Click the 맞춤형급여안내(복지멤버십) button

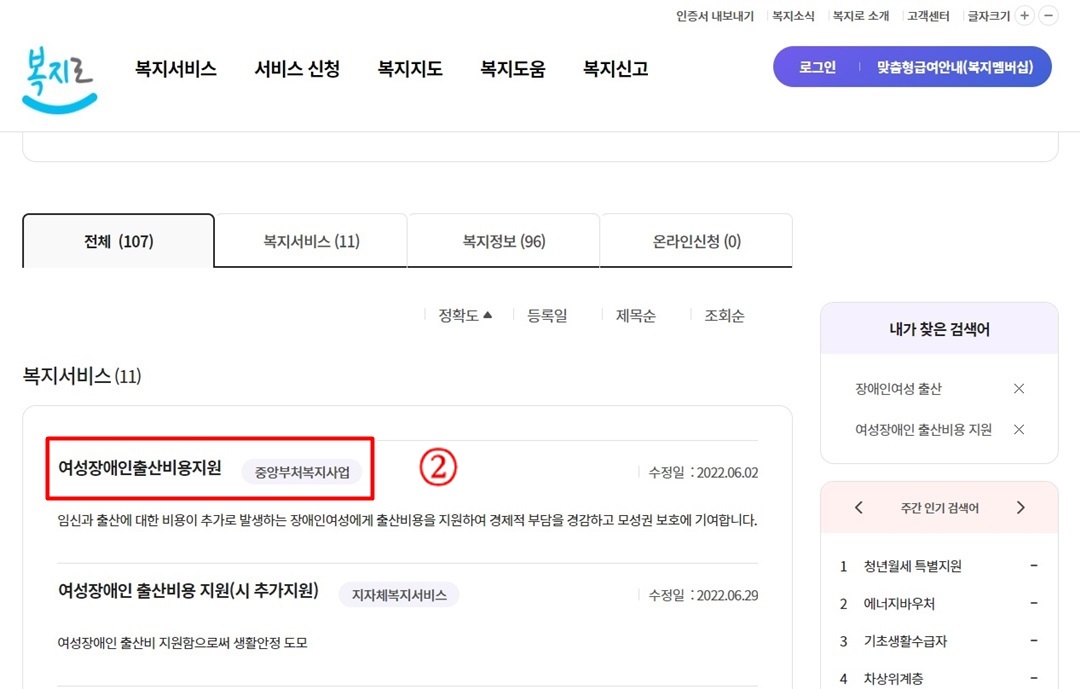point(953,66)
